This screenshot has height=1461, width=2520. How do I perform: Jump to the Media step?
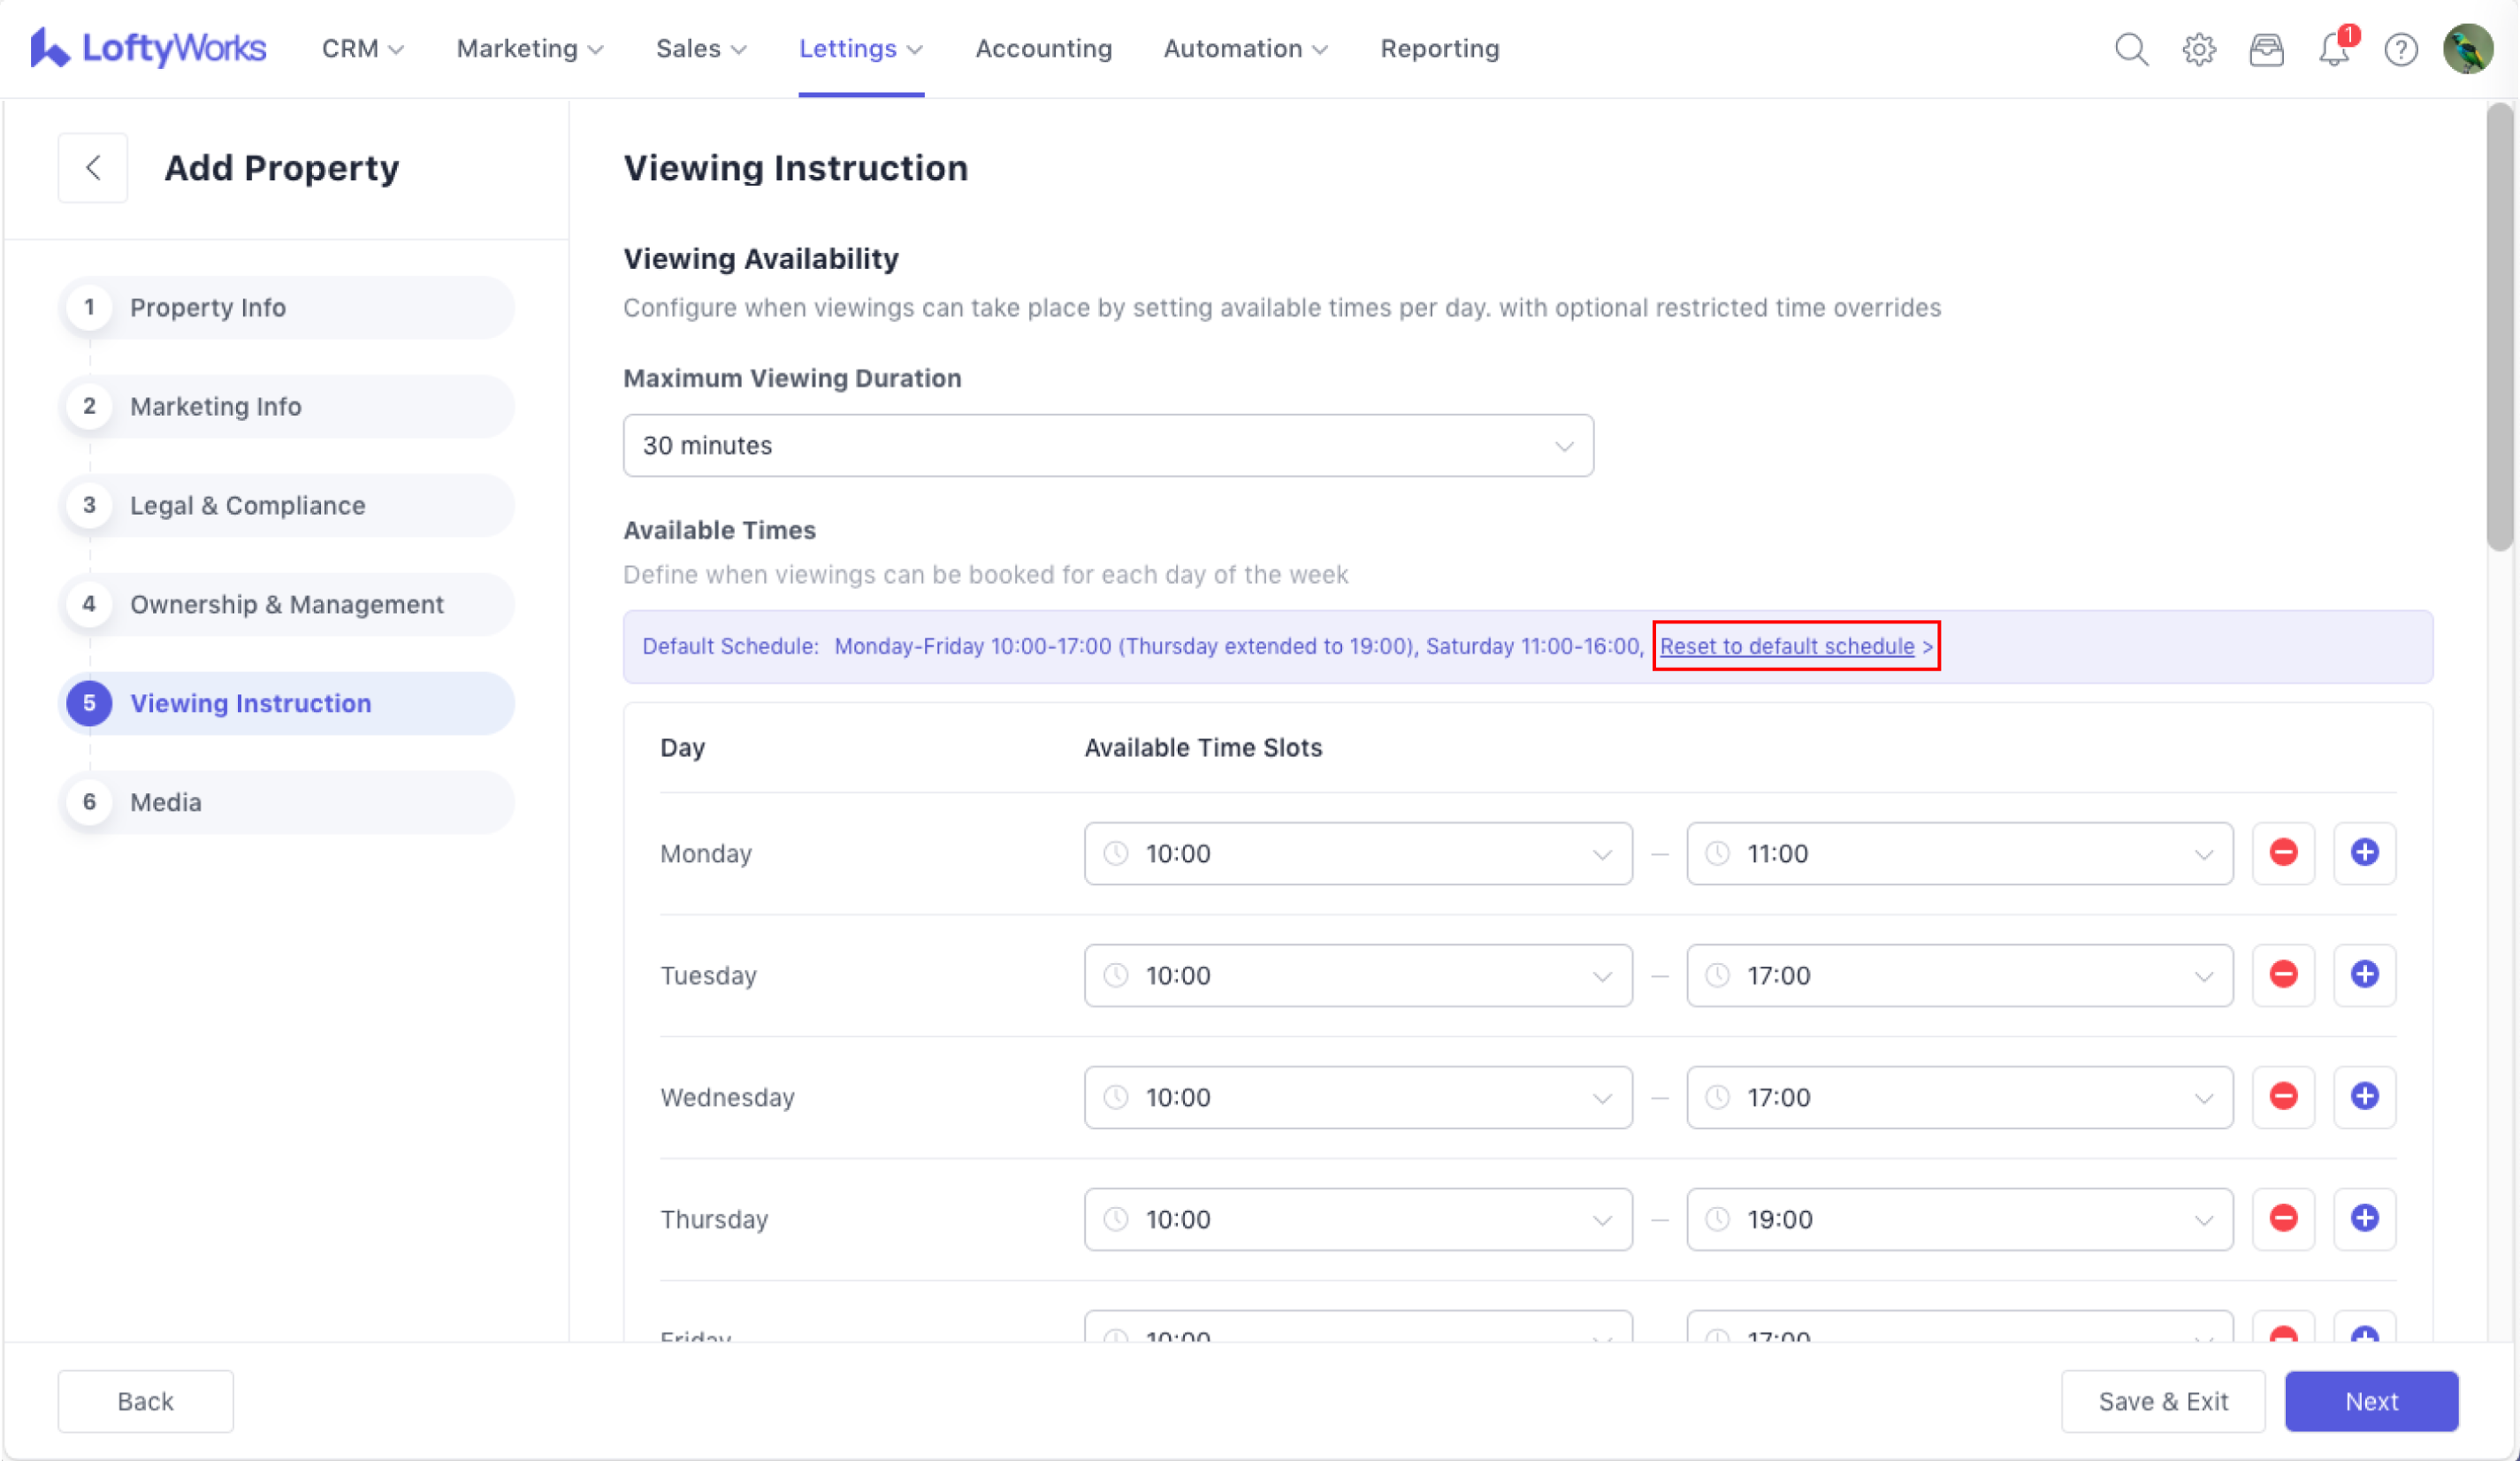166,802
